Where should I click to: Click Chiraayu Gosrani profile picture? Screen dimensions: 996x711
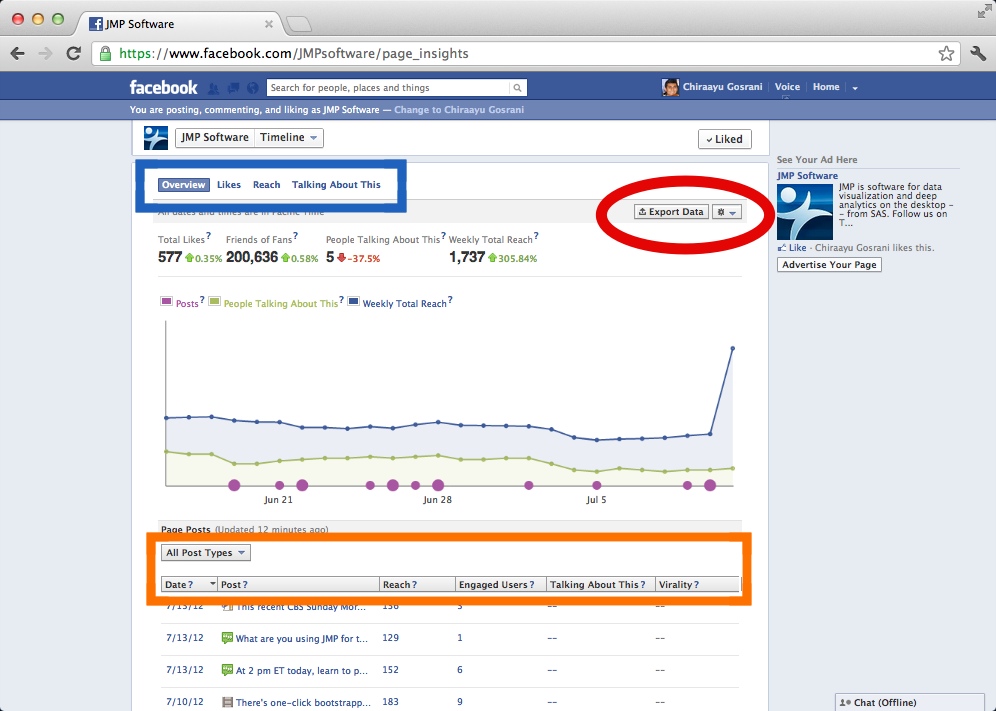(670, 87)
